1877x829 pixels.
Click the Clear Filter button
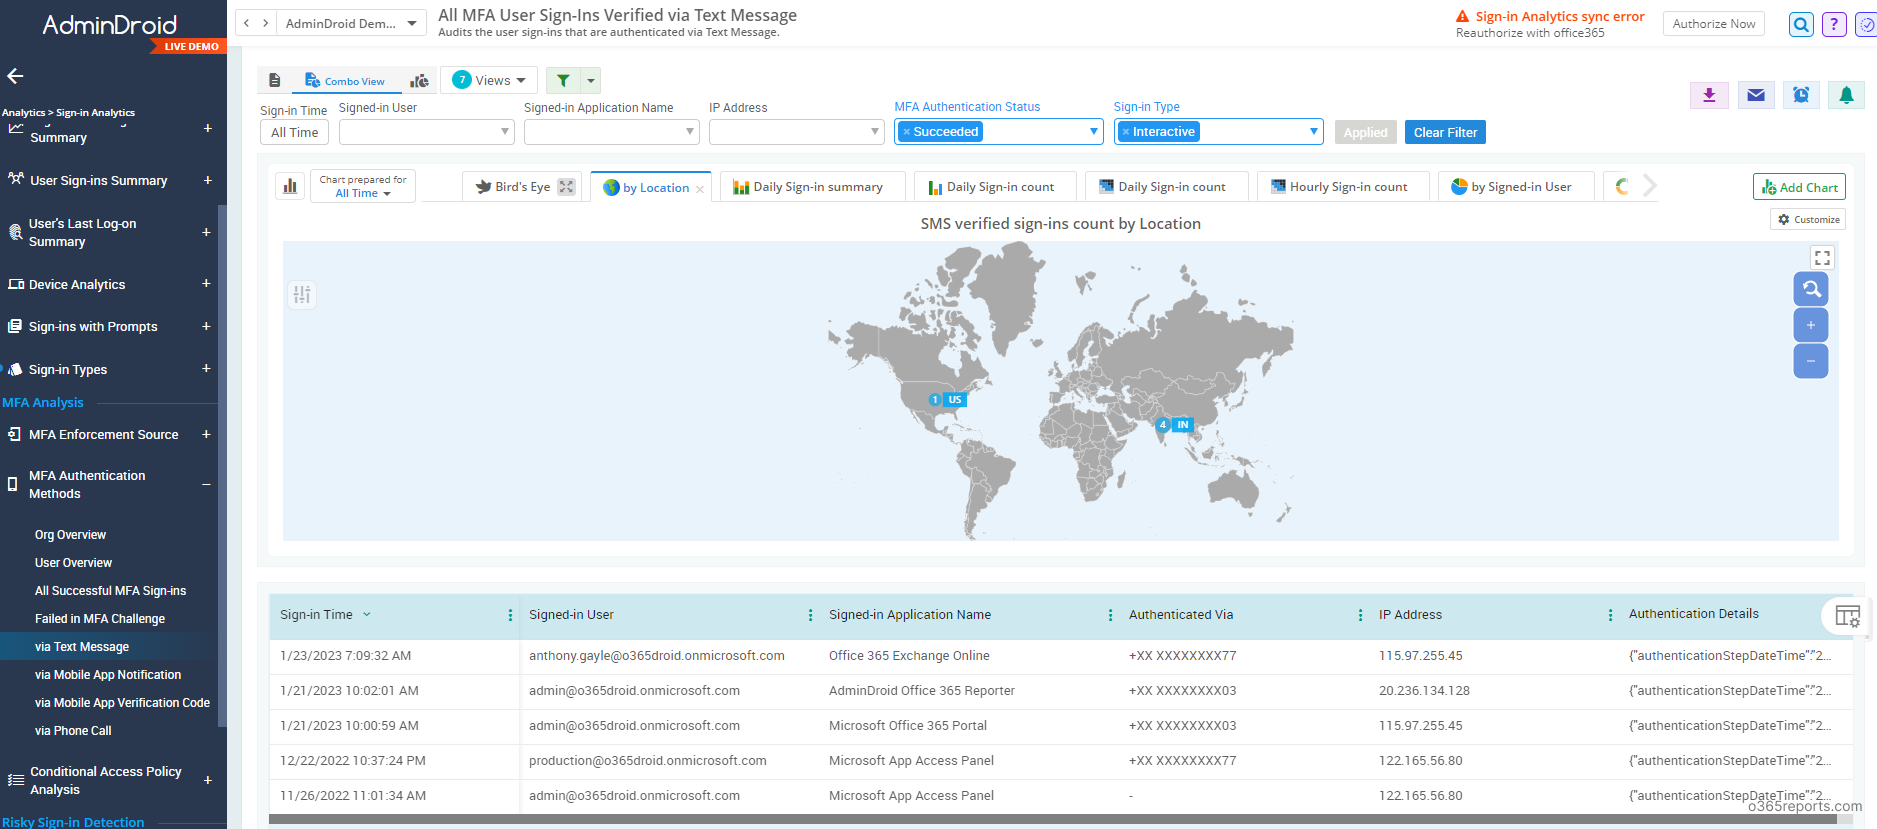tap(1445, 132)
